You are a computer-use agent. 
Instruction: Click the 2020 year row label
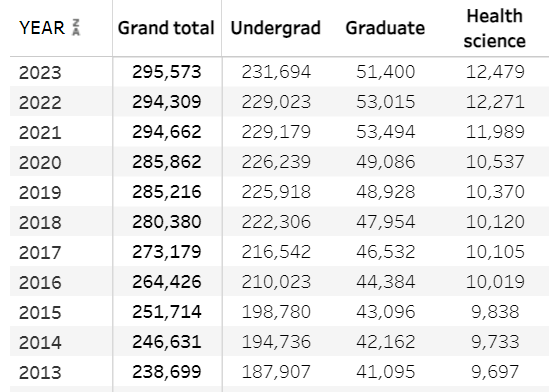[40, 162]
